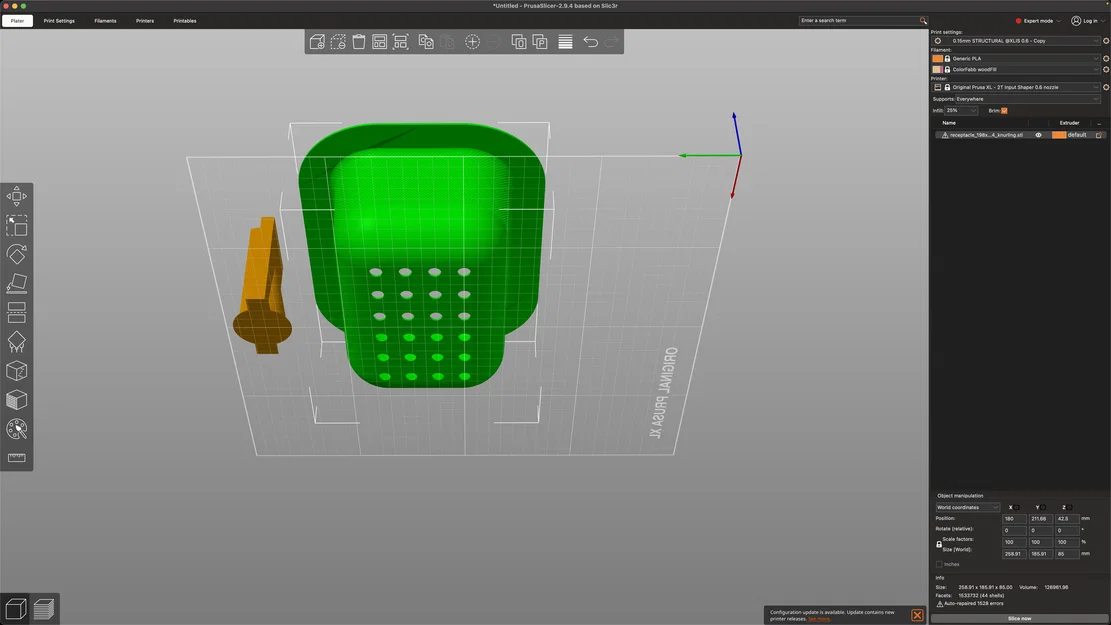
Task: Open the Log in account dropdown
Action: [x=1088, y=21]
